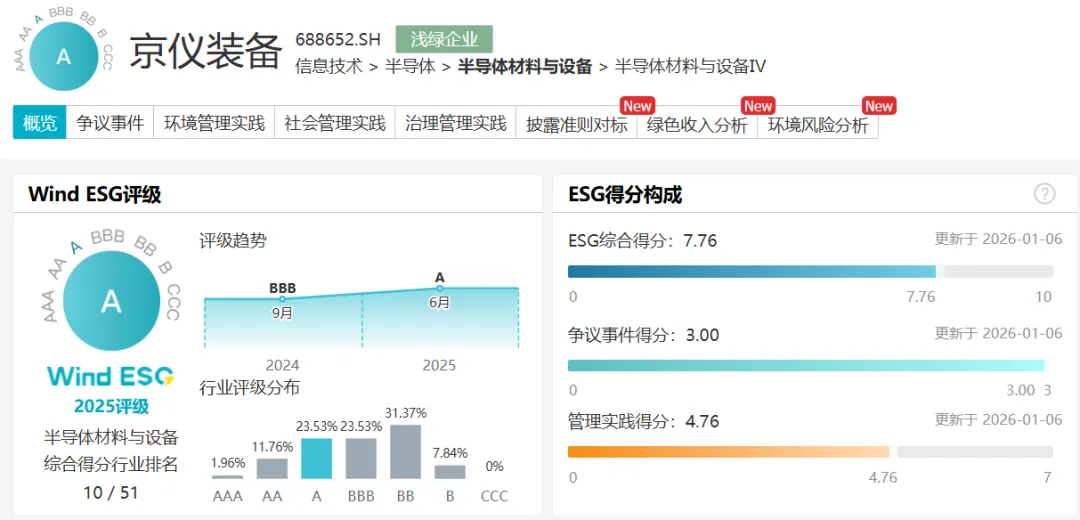Follow bold 半导体材料与设备 breadcrumb
Image resolution: width=1080 pixels, height=520 pixels.
tap(525, 67)
